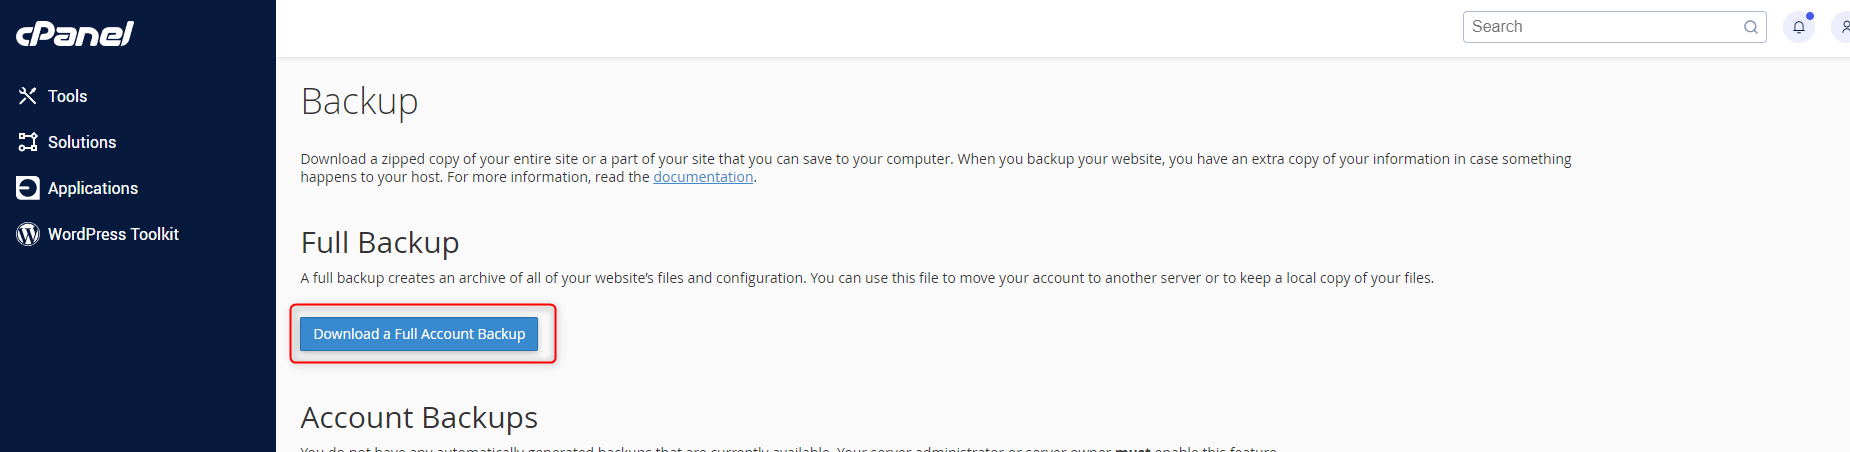
Task: Go to the Solutions menu label
Action: 82,142
